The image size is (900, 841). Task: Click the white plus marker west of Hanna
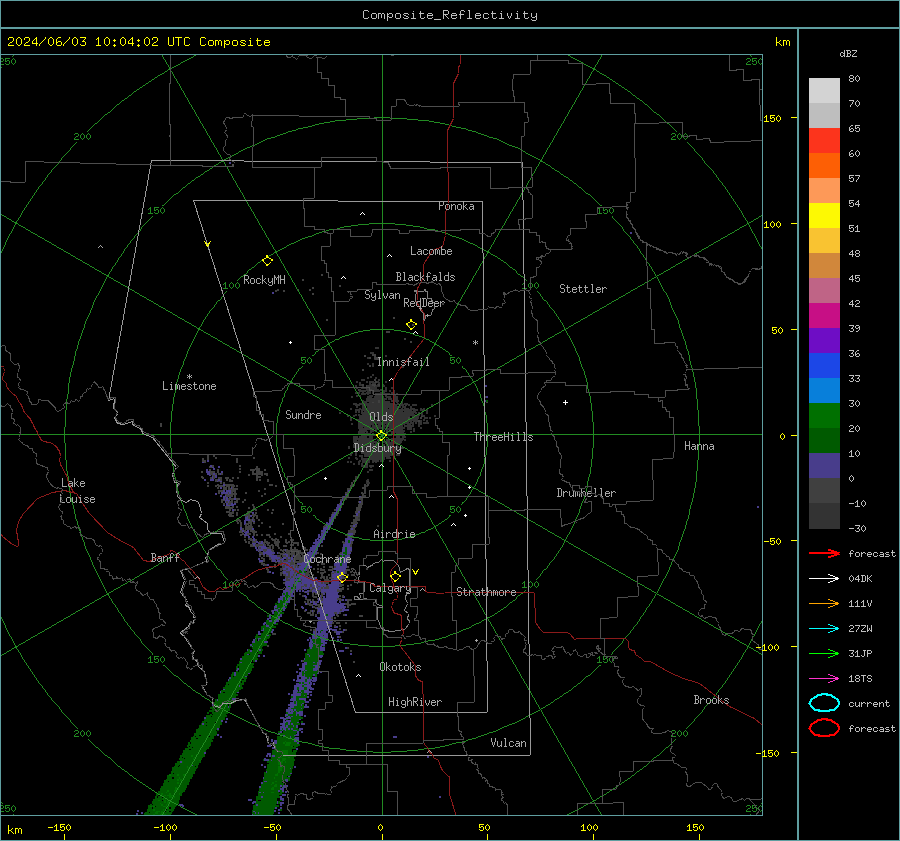click(565, 402)
